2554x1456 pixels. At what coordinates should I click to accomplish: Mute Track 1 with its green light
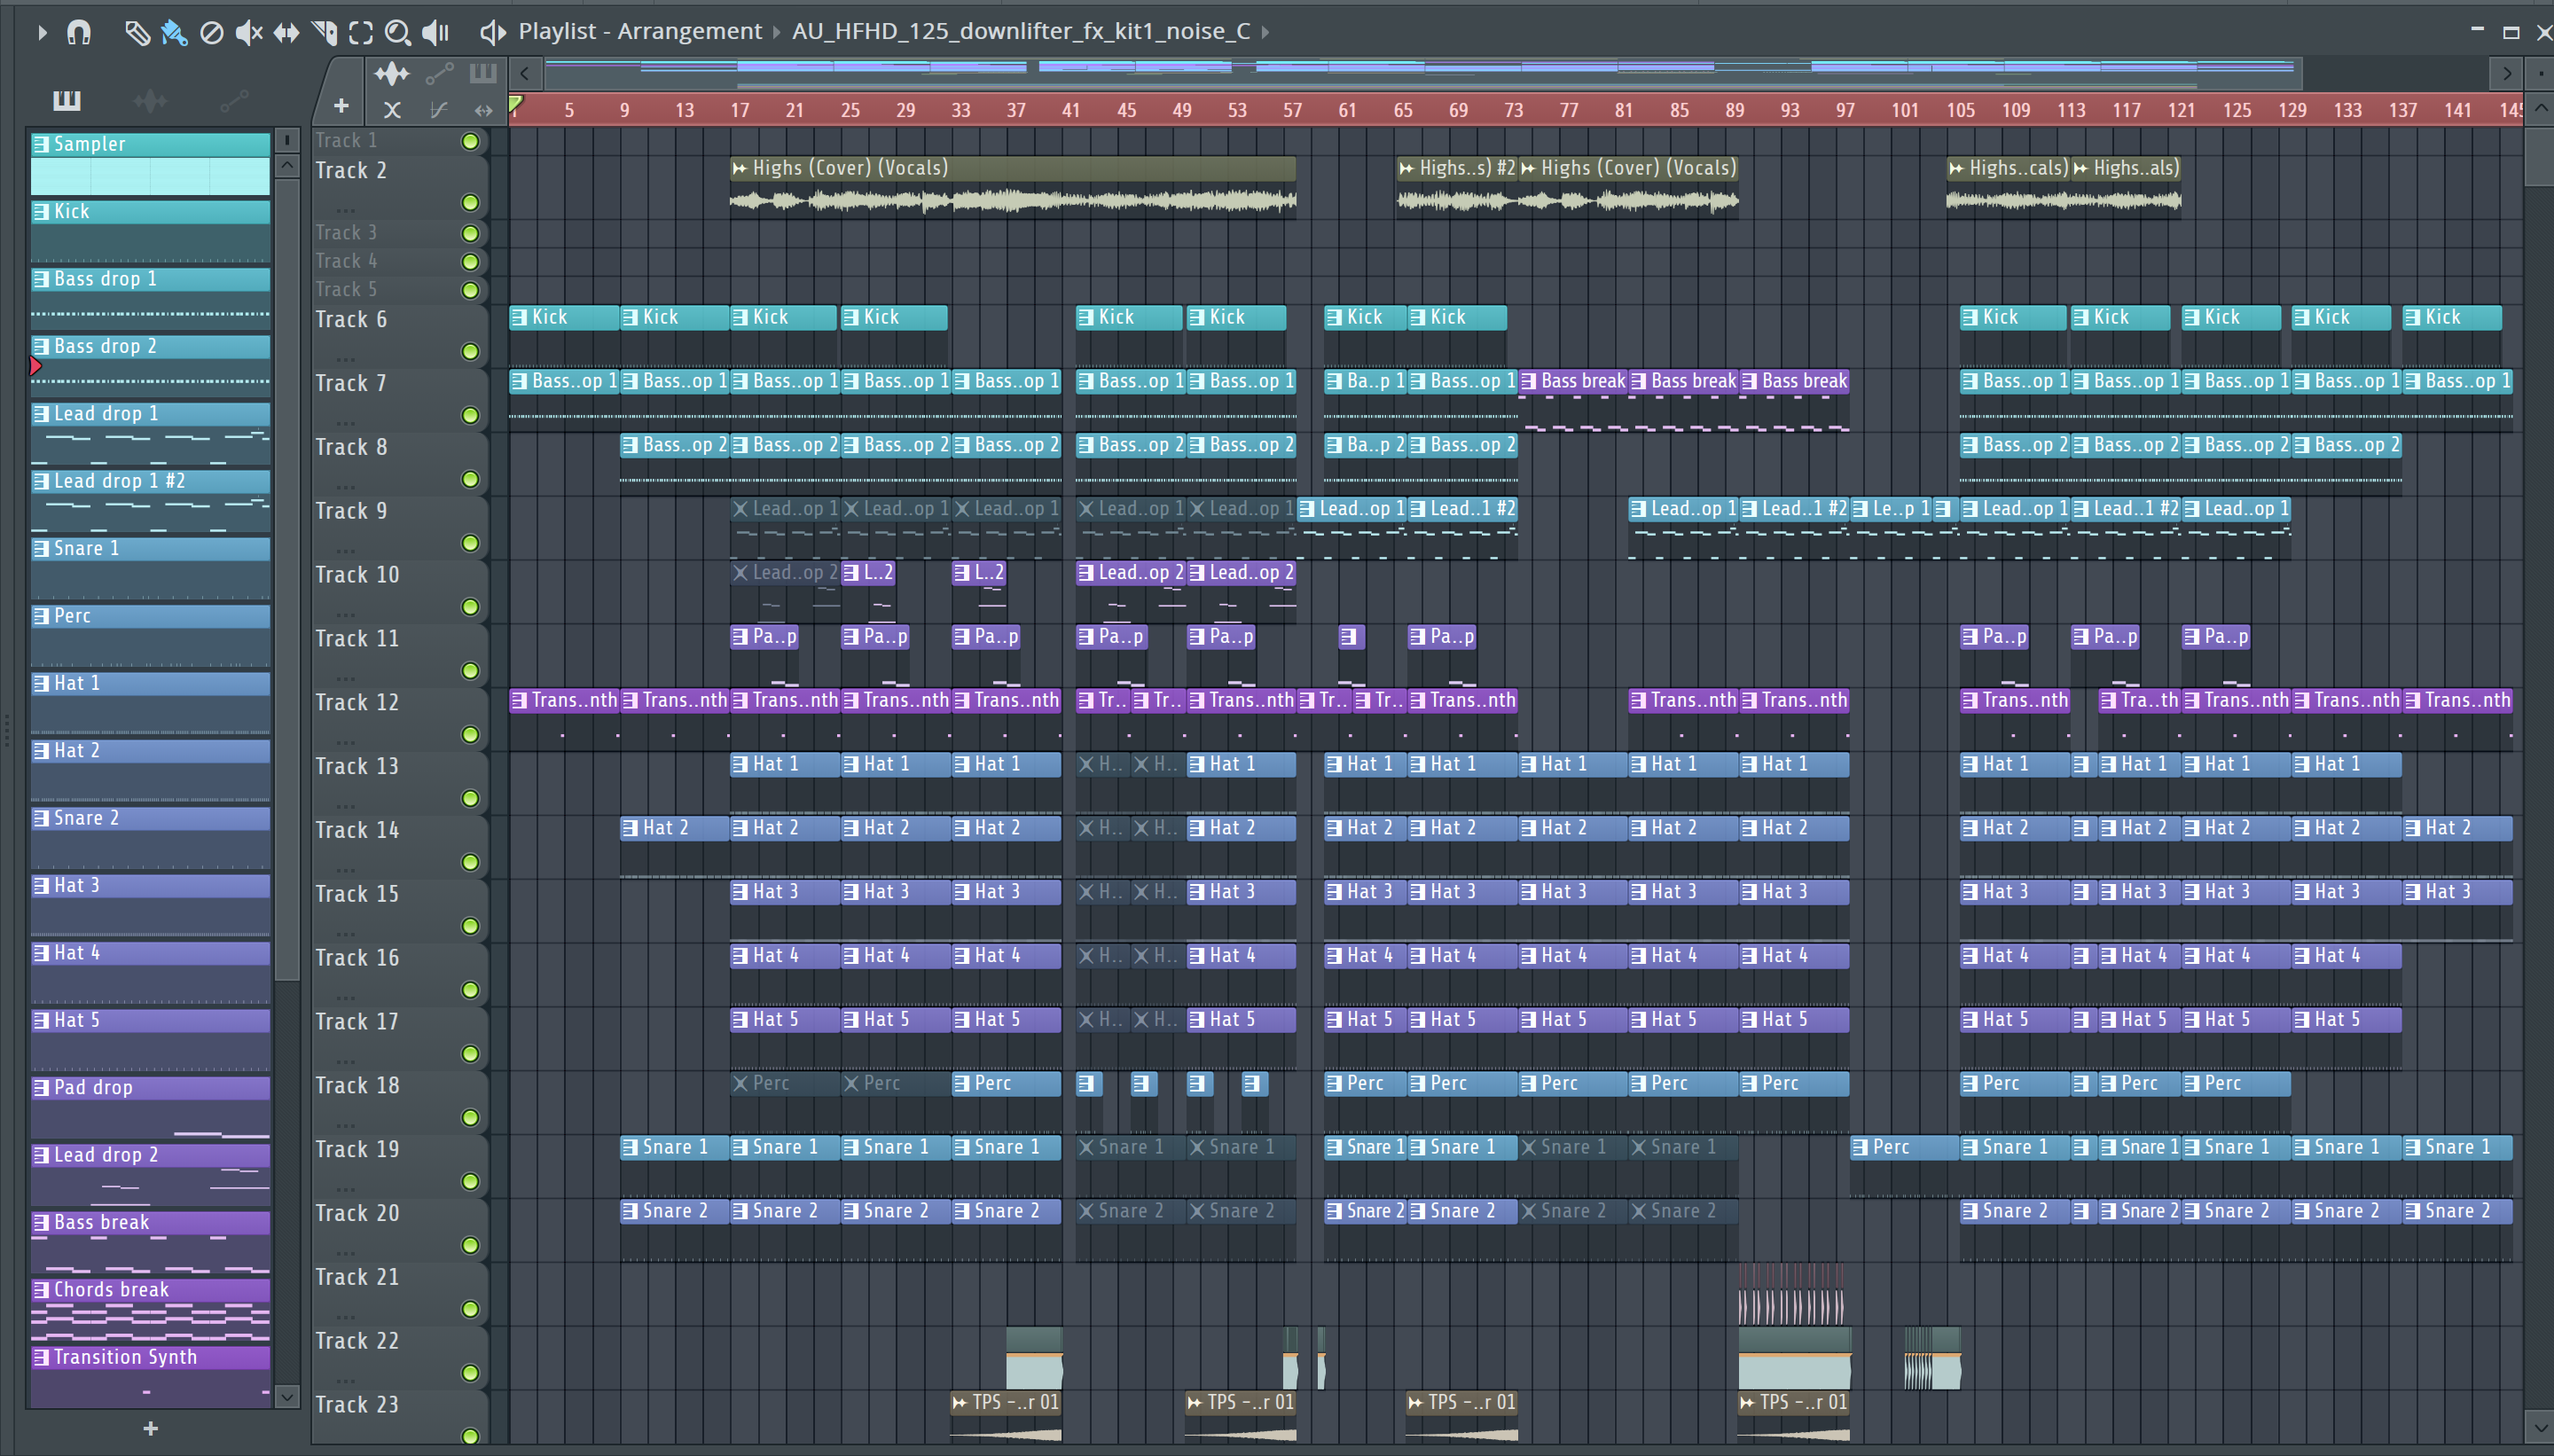tap(470, 141)
